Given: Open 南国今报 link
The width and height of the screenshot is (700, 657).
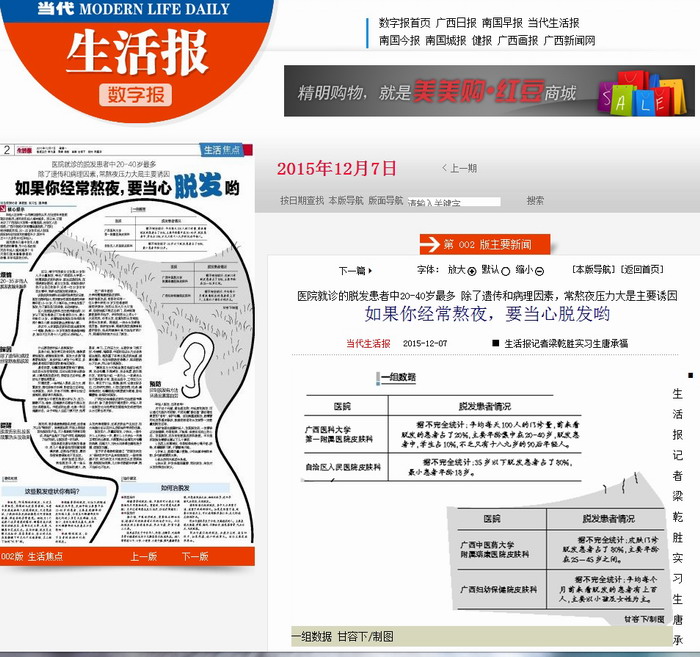Looking at the screenshot, I should tap(400, 41).
